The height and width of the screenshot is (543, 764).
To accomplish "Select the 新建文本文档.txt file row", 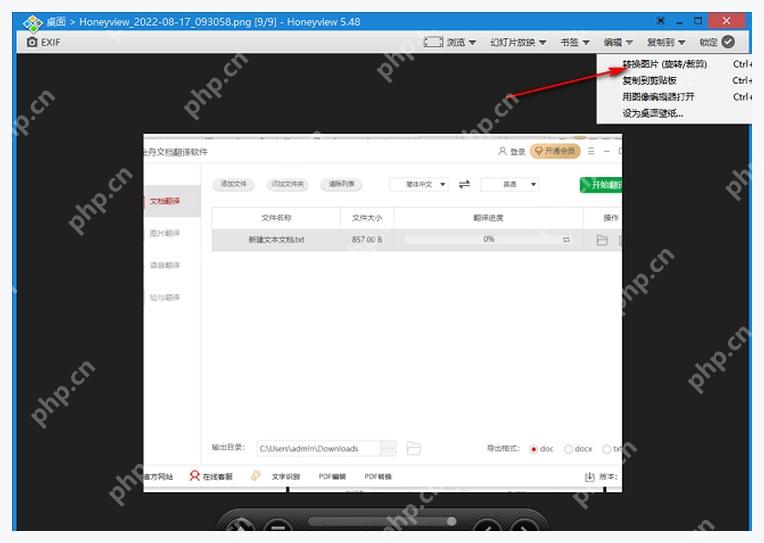I will 417,240.
